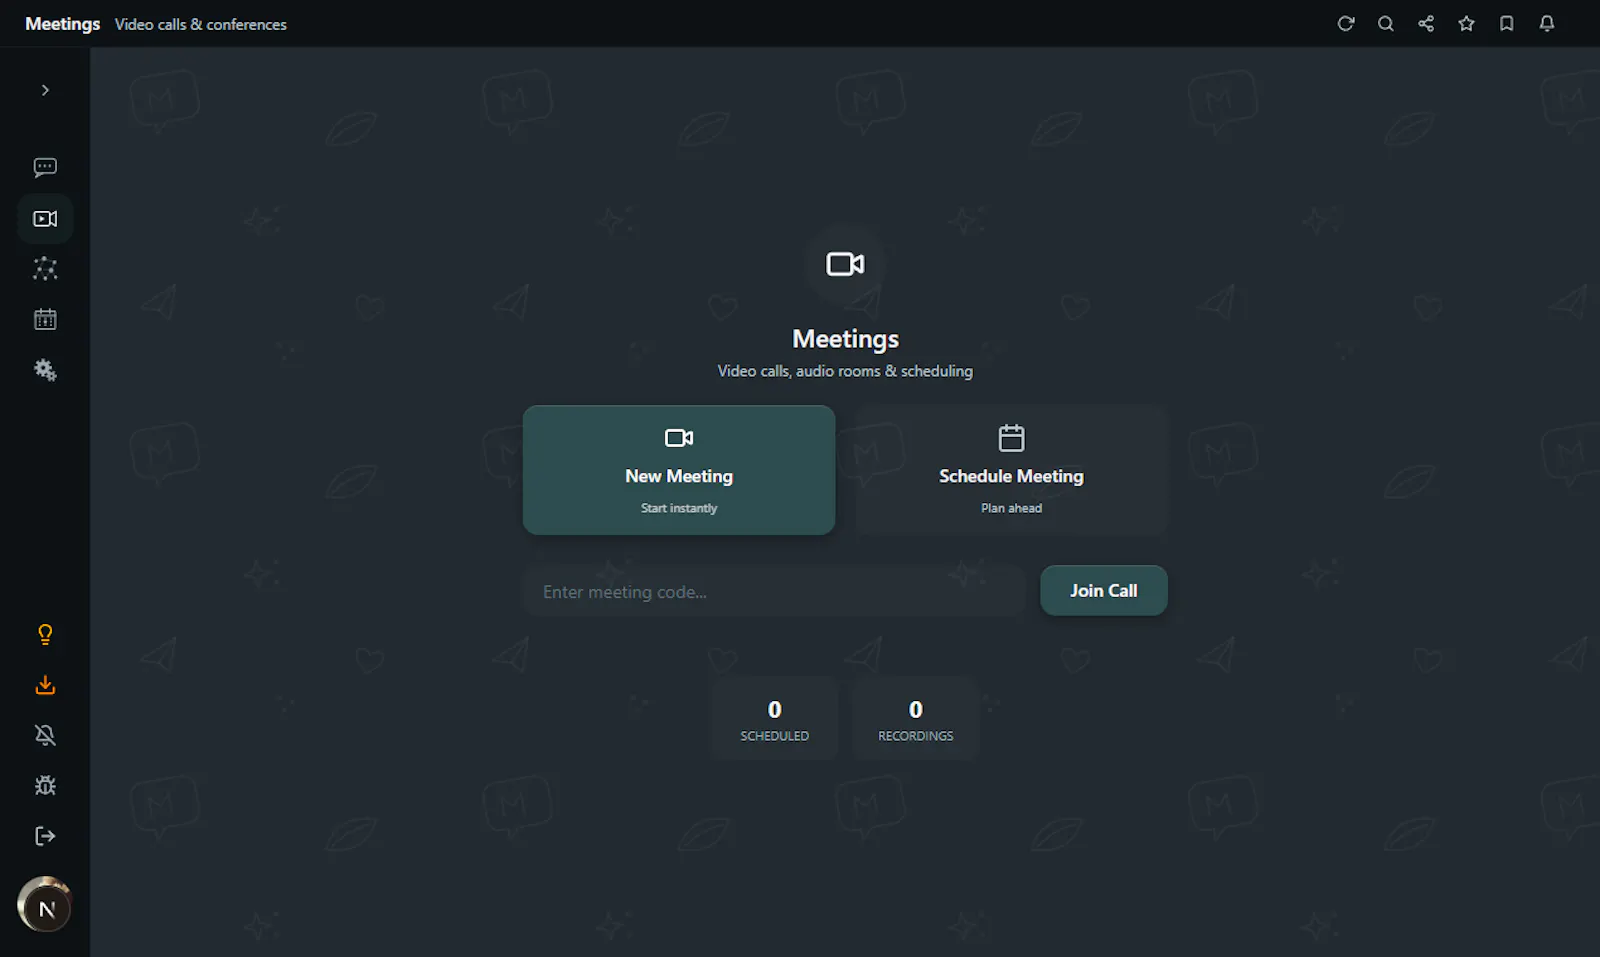Click the Meetings title in header
This screenshot has height=957, width=1600.
point(62,24)
